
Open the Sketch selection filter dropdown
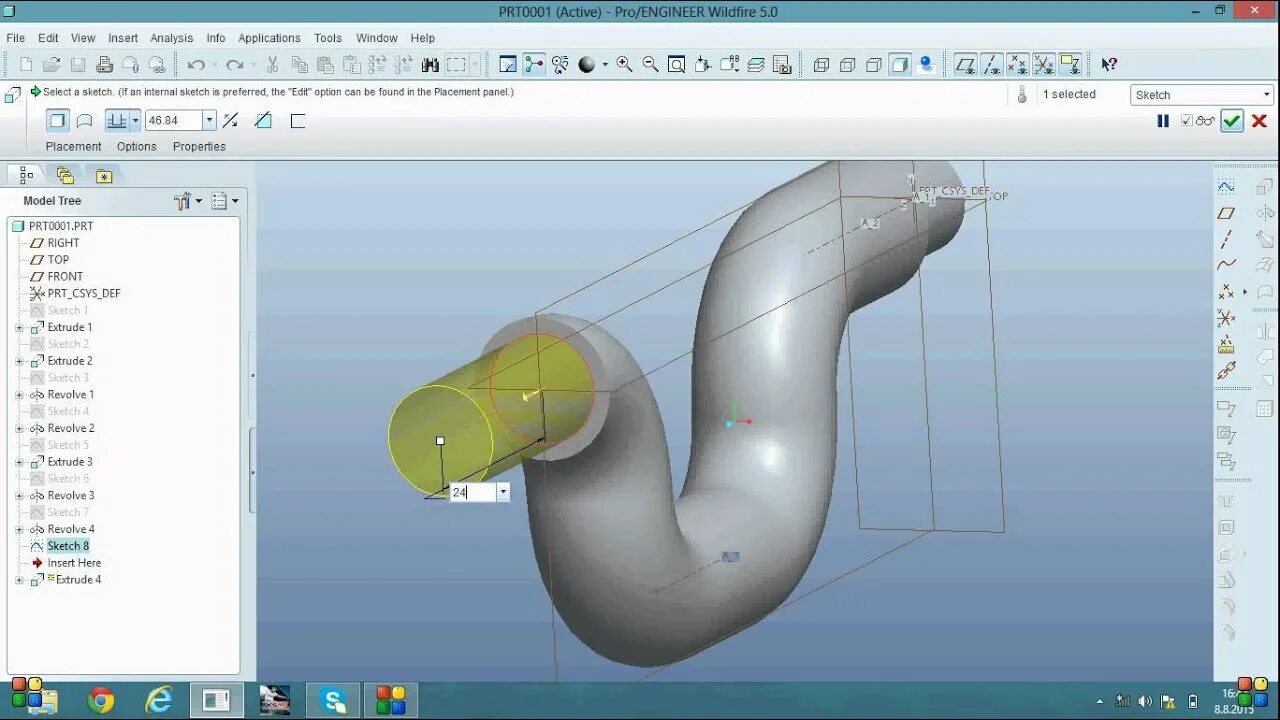coord(1265,95)
